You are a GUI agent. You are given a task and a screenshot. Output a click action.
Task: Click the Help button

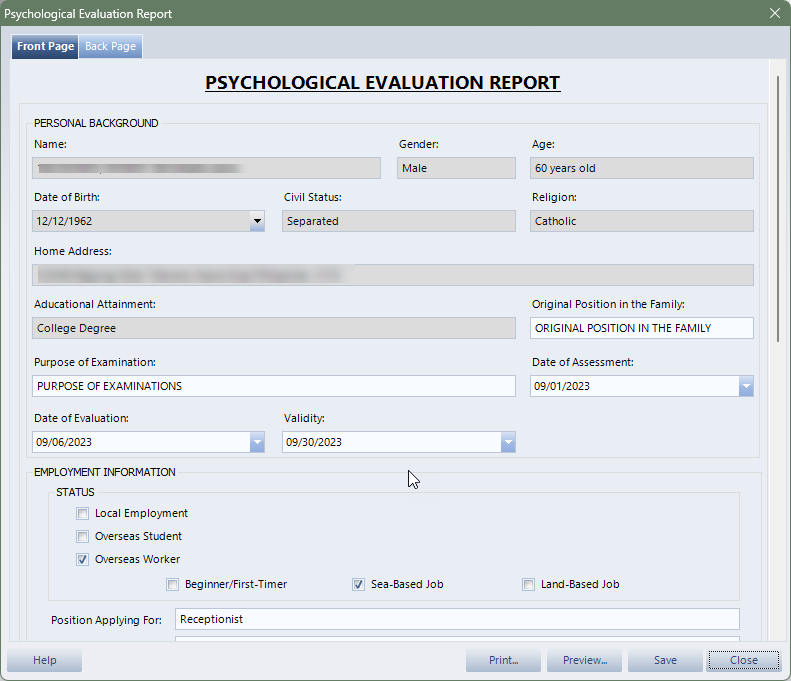point(44,660)
